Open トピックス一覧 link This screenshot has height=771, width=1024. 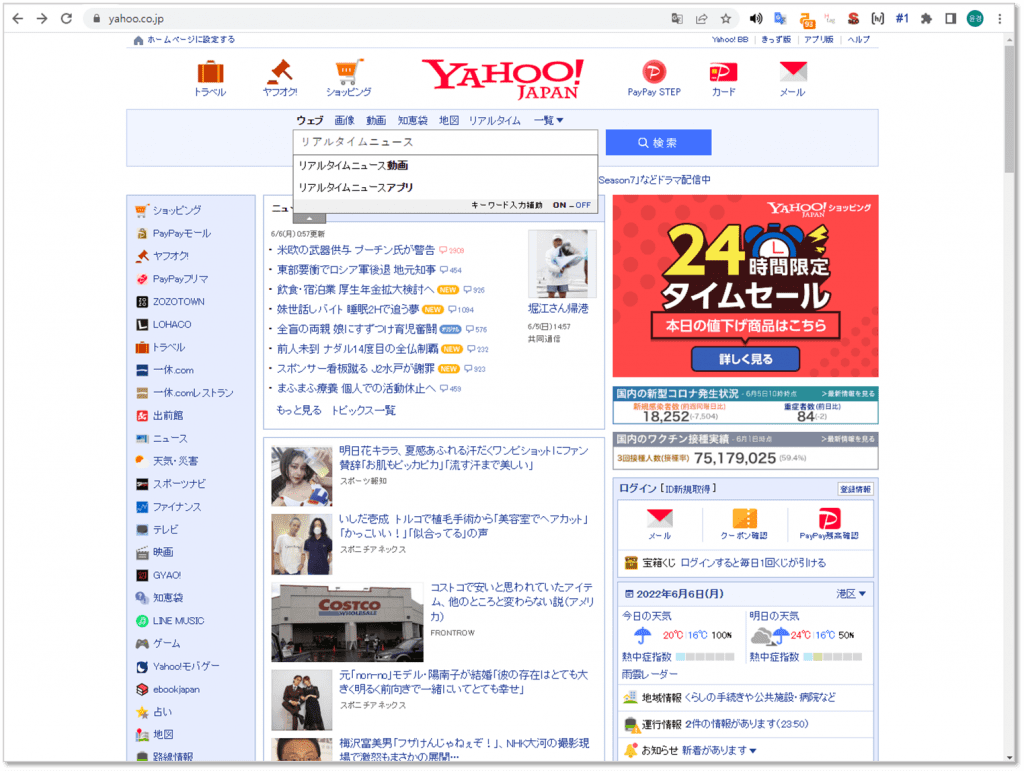point(363,410)
